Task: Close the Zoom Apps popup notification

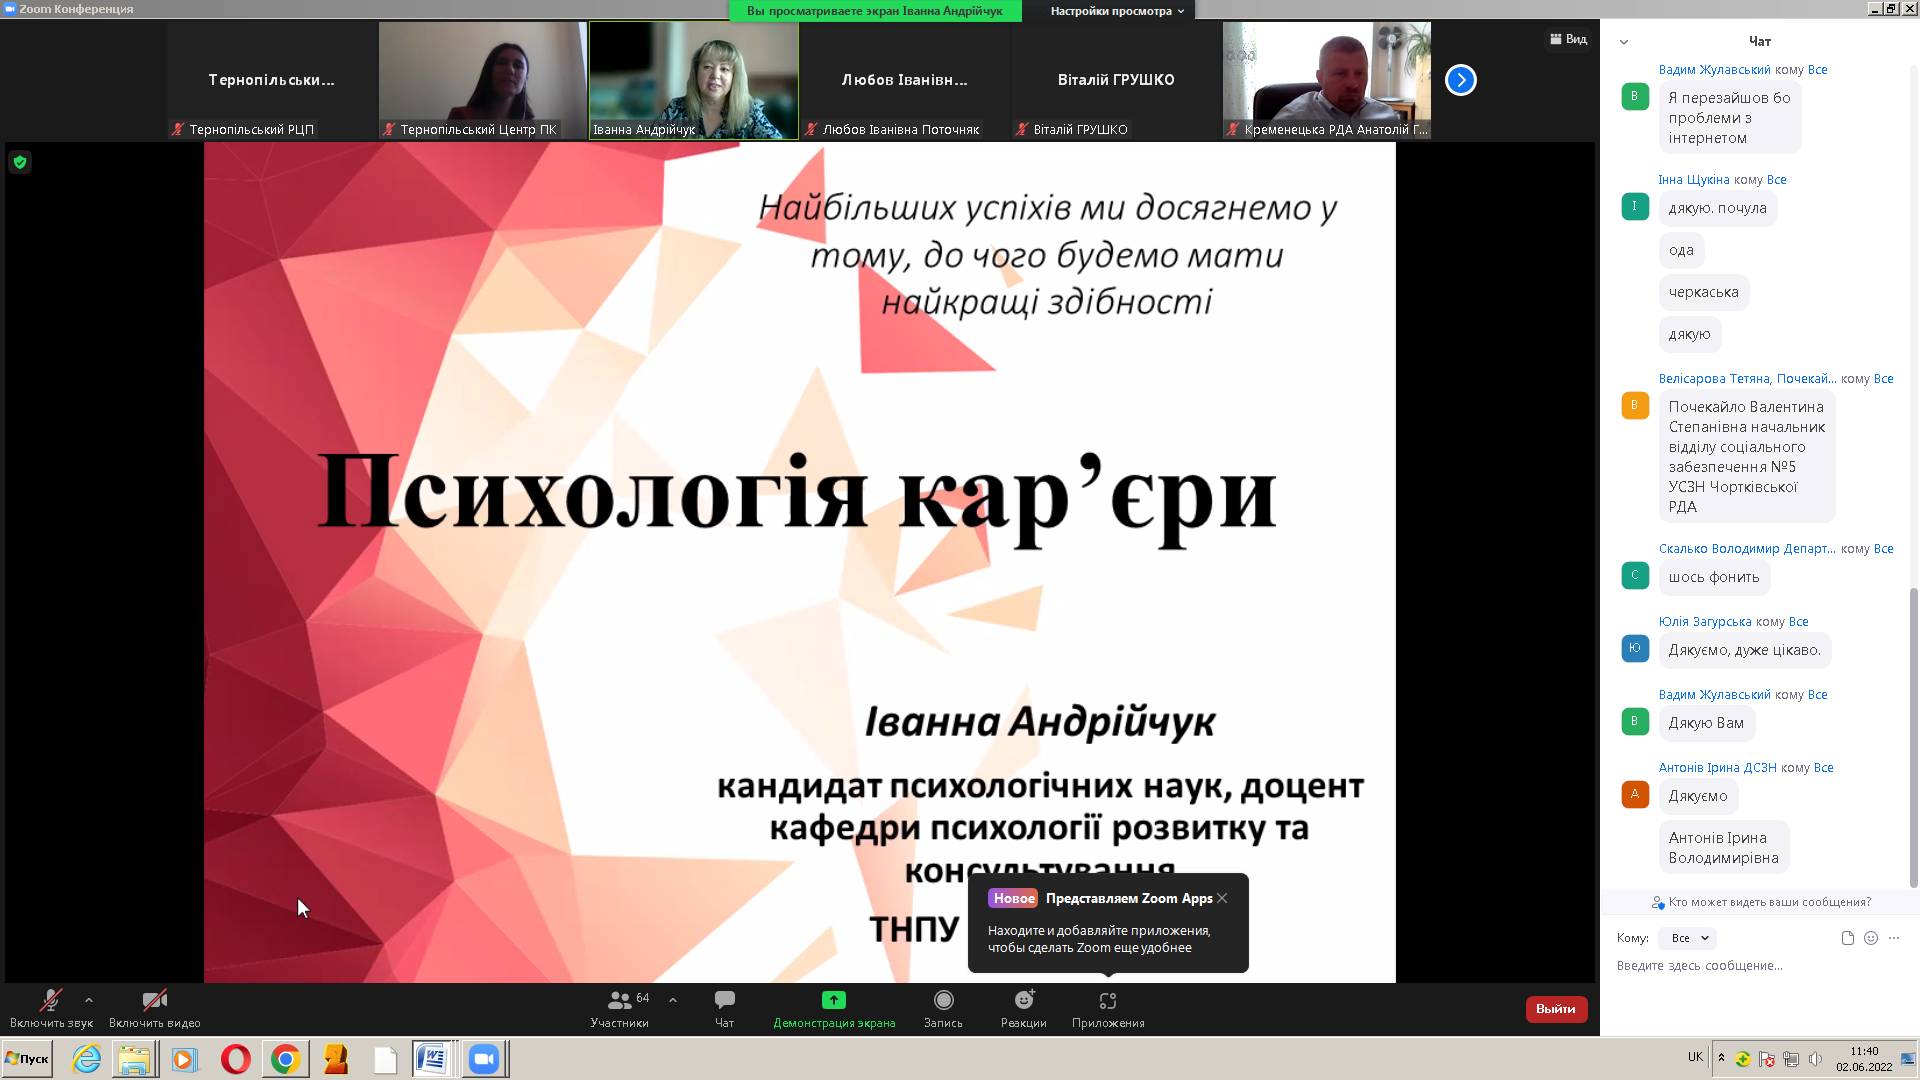Action: (x=1222, y=898)
